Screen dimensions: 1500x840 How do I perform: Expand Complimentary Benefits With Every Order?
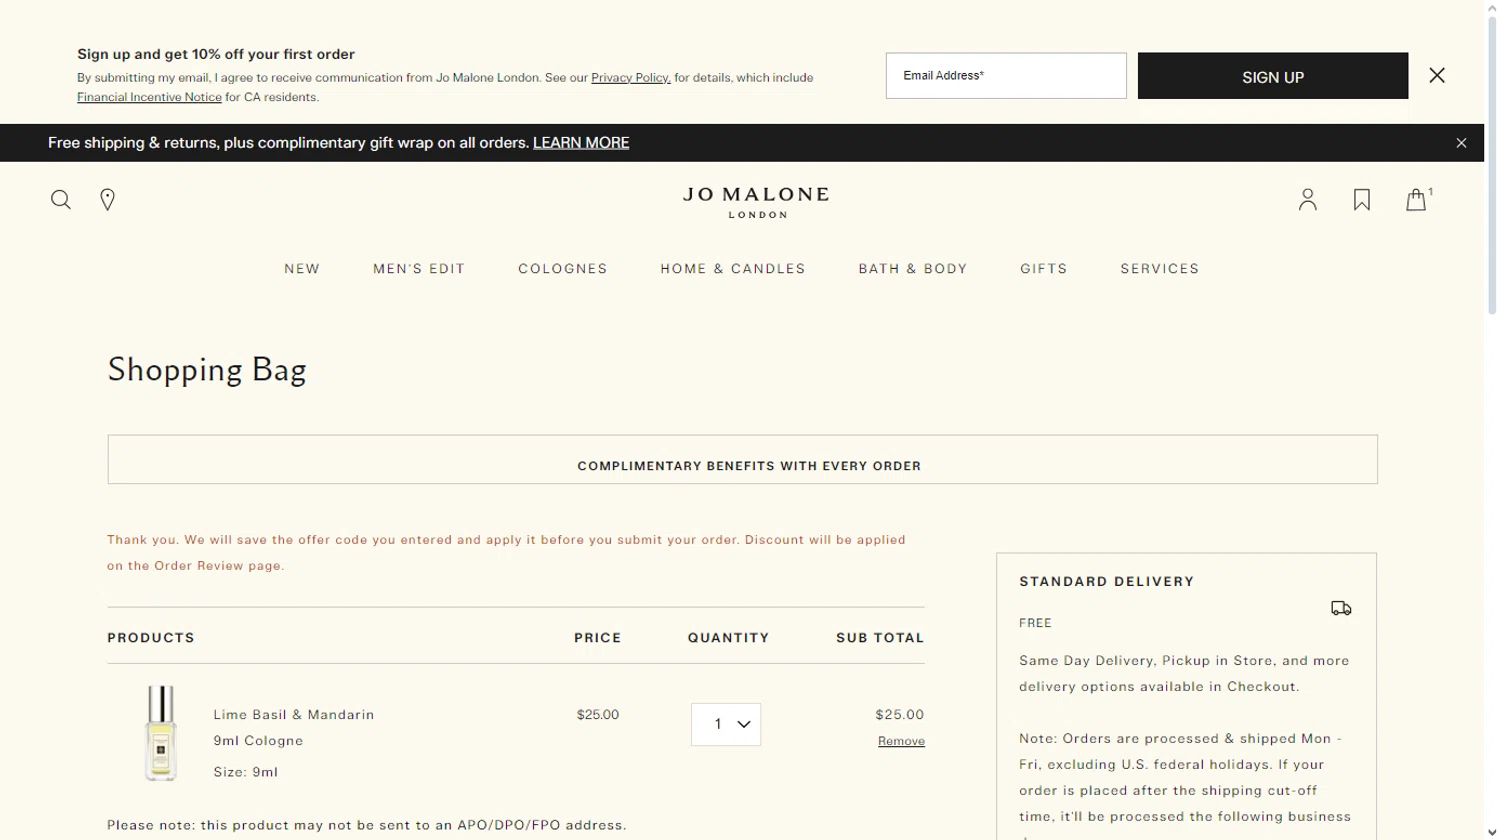pyautogui.click(x=742, y=460)
